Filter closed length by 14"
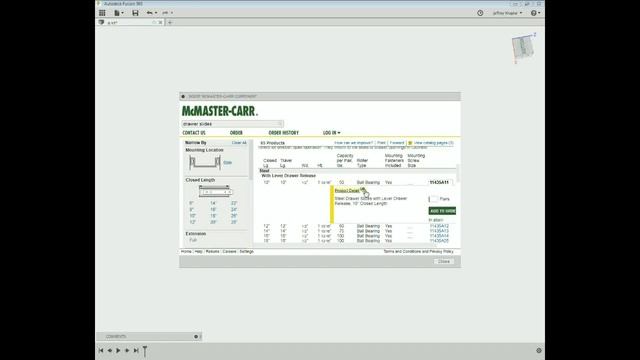 coord(213,203)
